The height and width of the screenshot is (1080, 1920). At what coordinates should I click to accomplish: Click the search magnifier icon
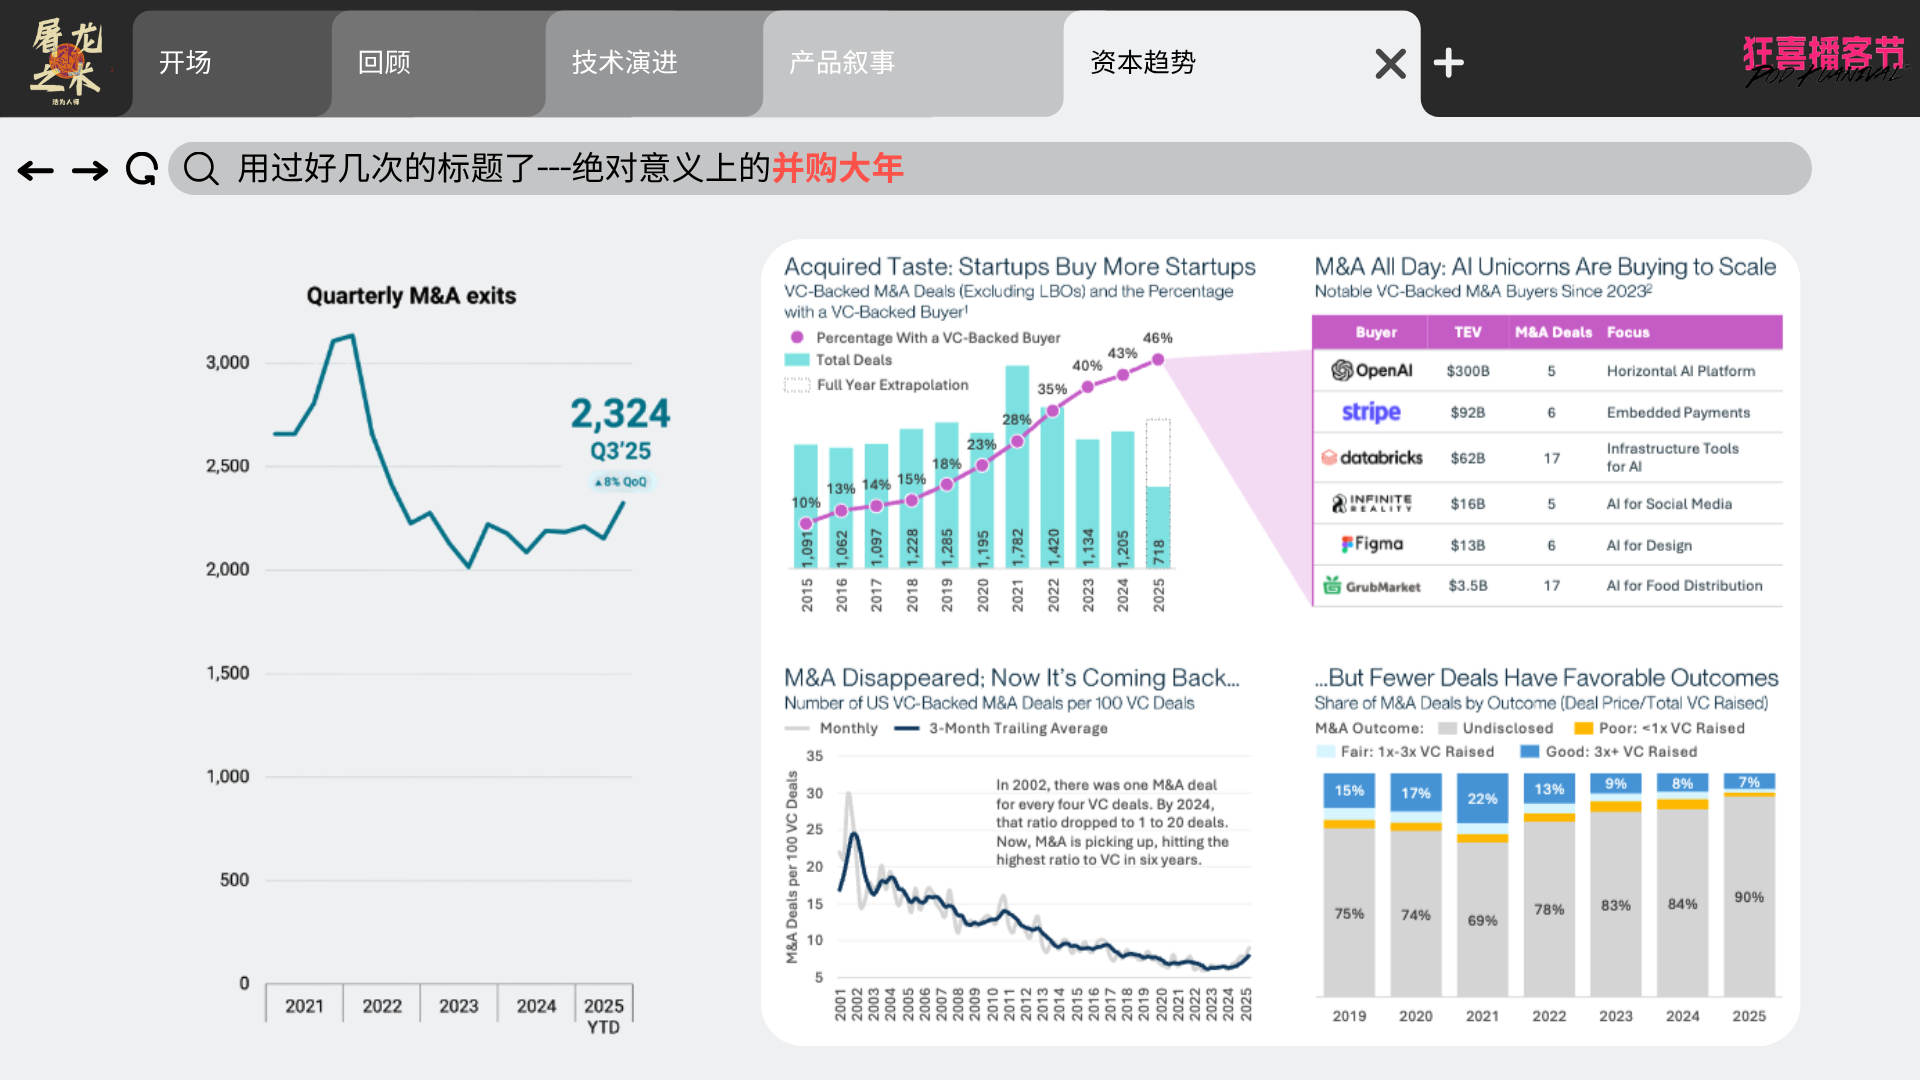(x=201, y=169)
